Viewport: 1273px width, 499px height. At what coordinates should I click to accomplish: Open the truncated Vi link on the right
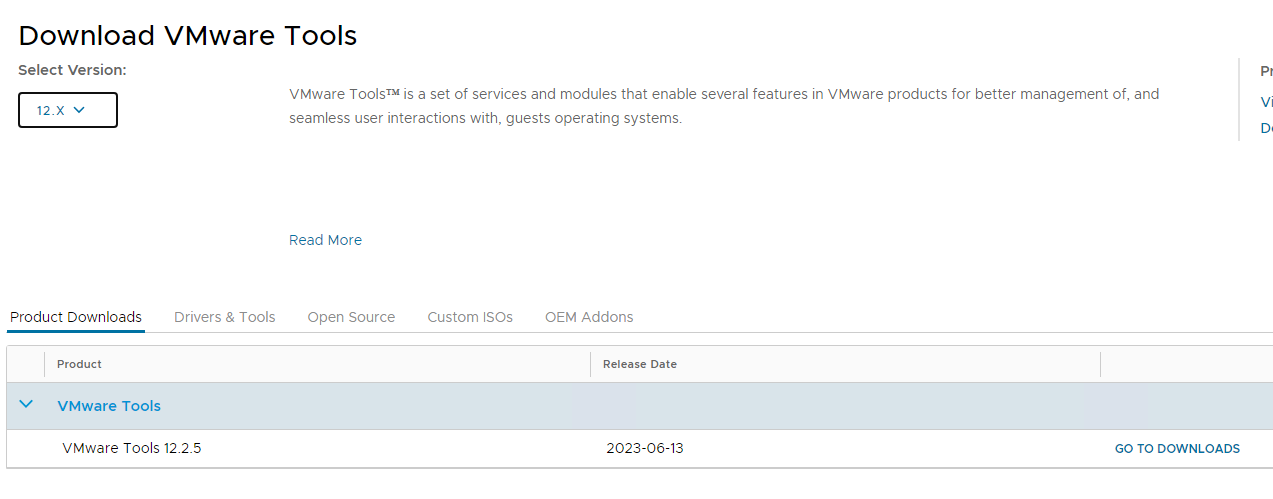coord(1266,102)
